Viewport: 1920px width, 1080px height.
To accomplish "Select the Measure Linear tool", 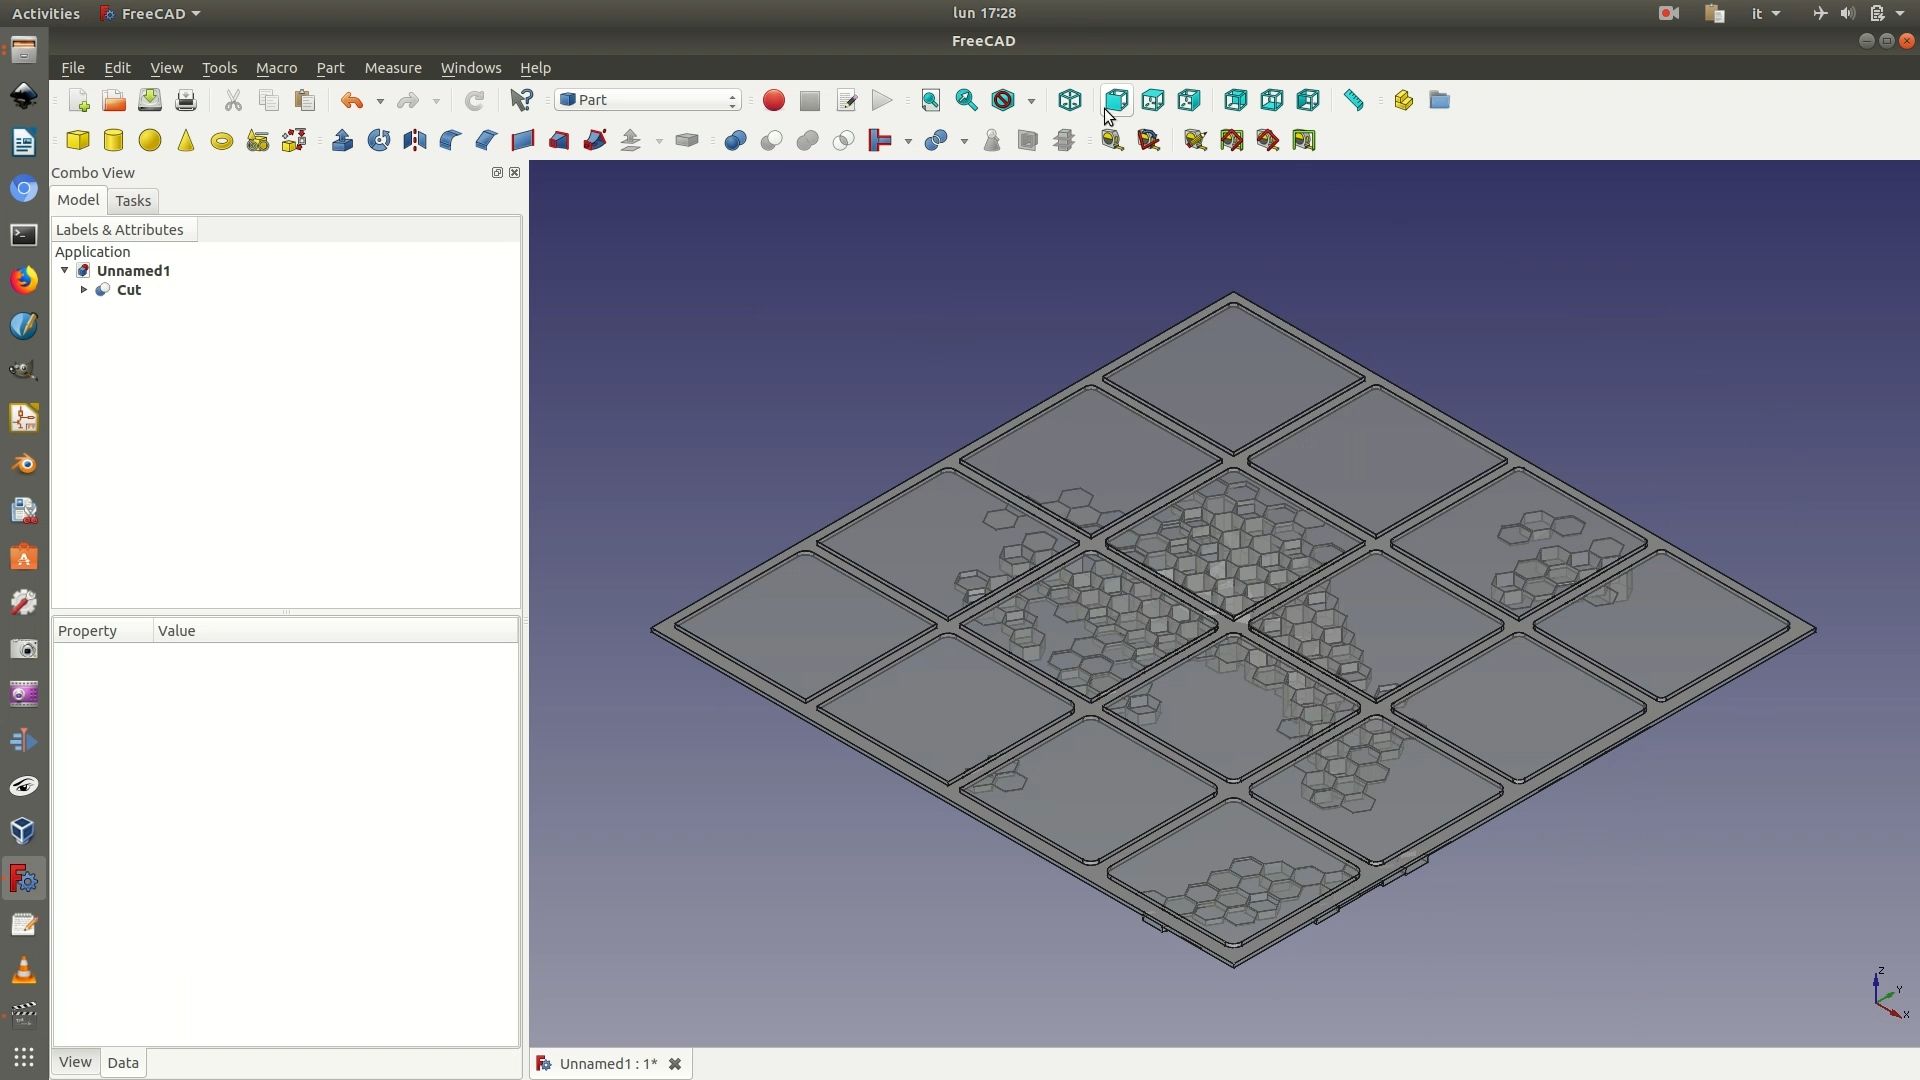I will click(1112, 140).
